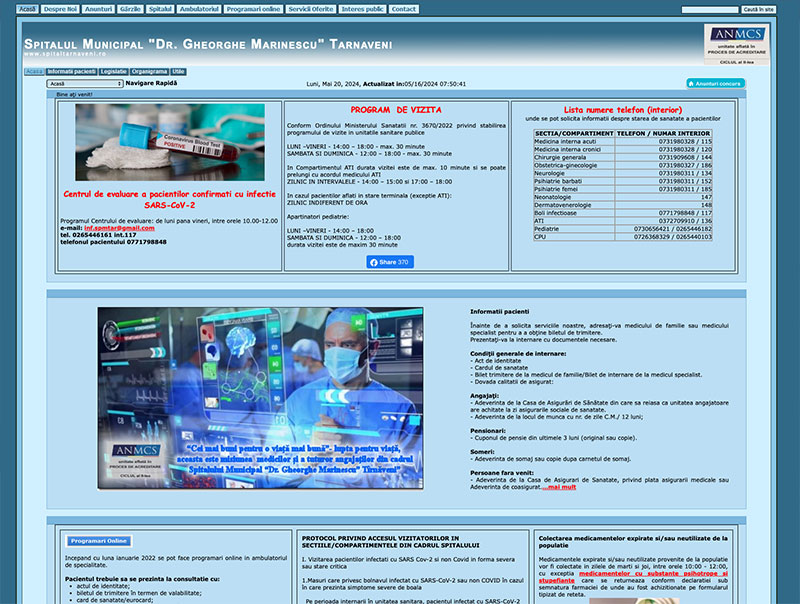Click the ANMCS accreditation logo in header
Screen dimensions: 800x604
pyautogui.click(x=735, y=44)
